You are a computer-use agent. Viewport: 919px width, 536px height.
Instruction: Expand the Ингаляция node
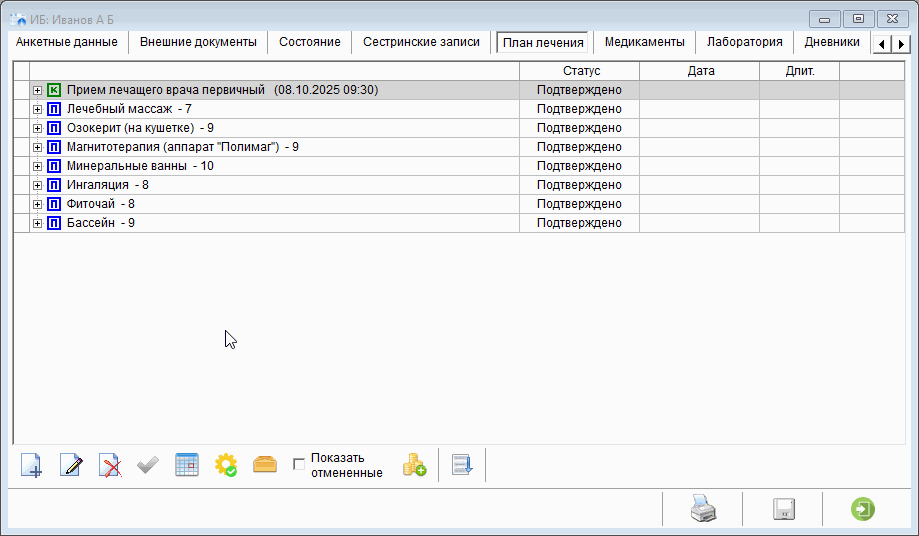38,185
